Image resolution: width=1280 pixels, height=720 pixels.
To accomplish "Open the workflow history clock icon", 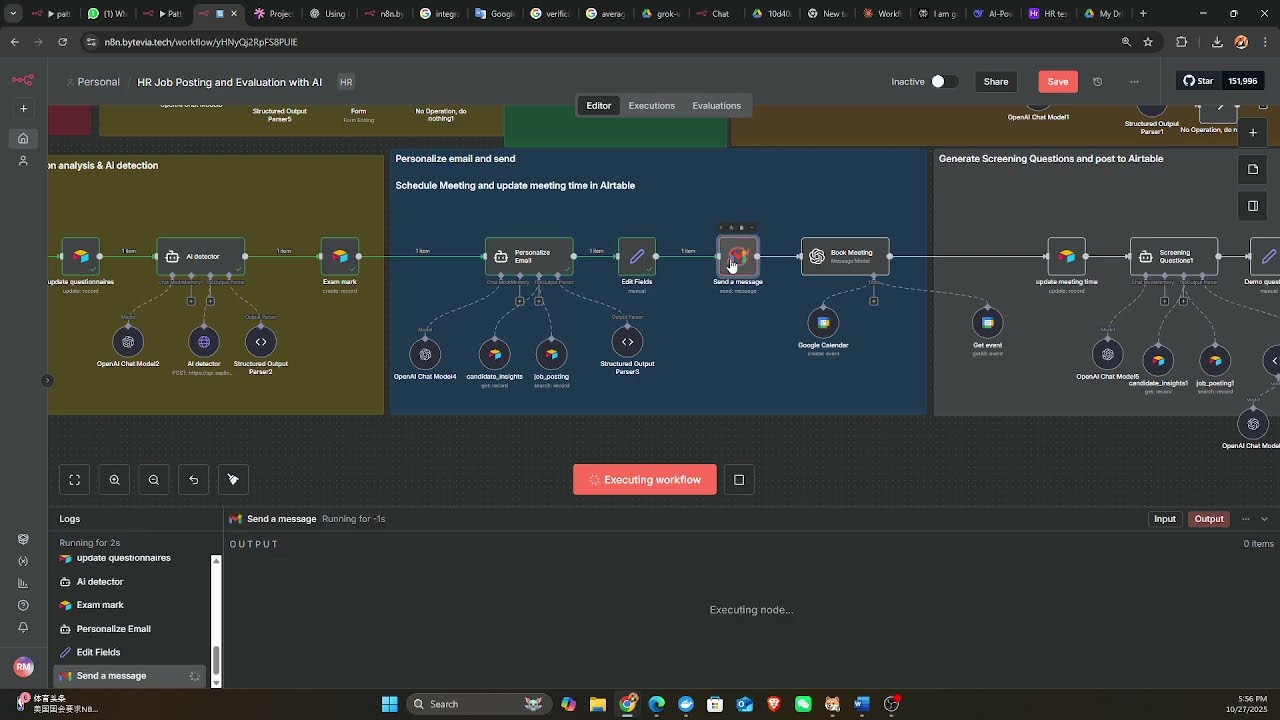I will [1097, 82].
